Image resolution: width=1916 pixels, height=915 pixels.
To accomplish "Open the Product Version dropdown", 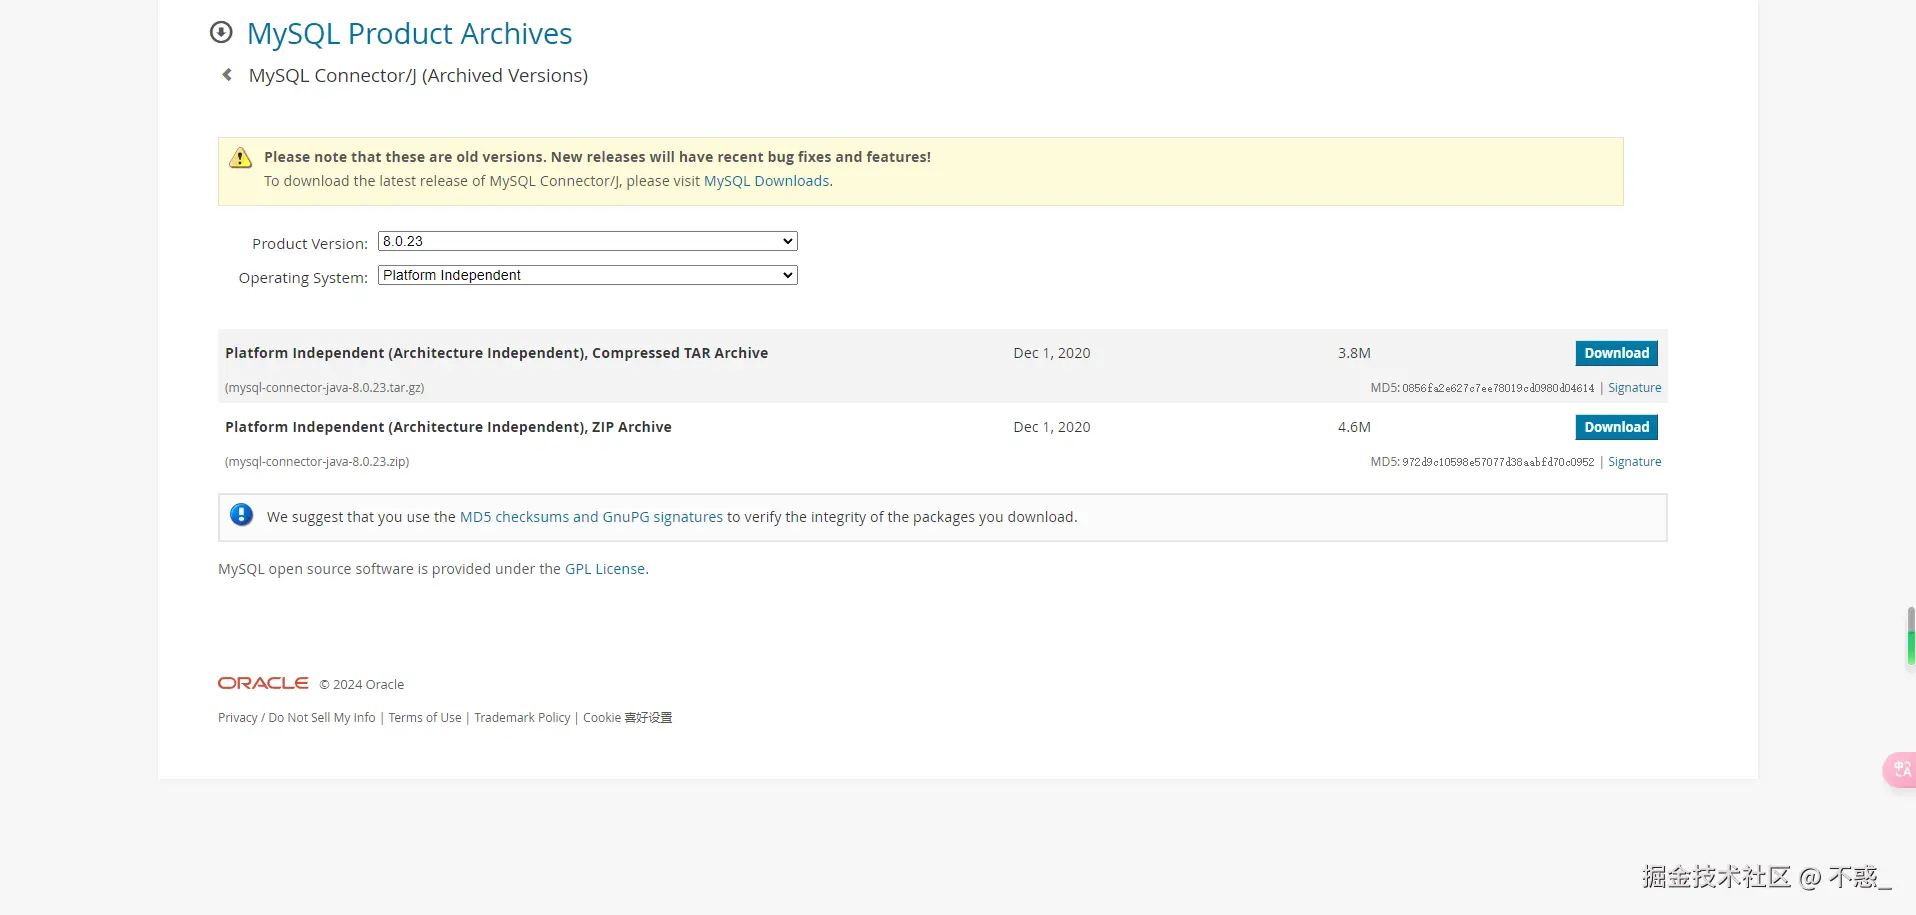I will pyautogui.click(x=587, y=241).
